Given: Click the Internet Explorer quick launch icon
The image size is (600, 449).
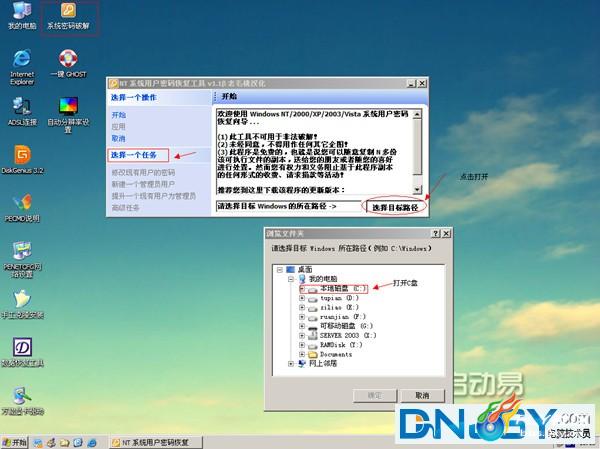Looking at the screenshot, I should pyautogui.click(x=92, y=443).
